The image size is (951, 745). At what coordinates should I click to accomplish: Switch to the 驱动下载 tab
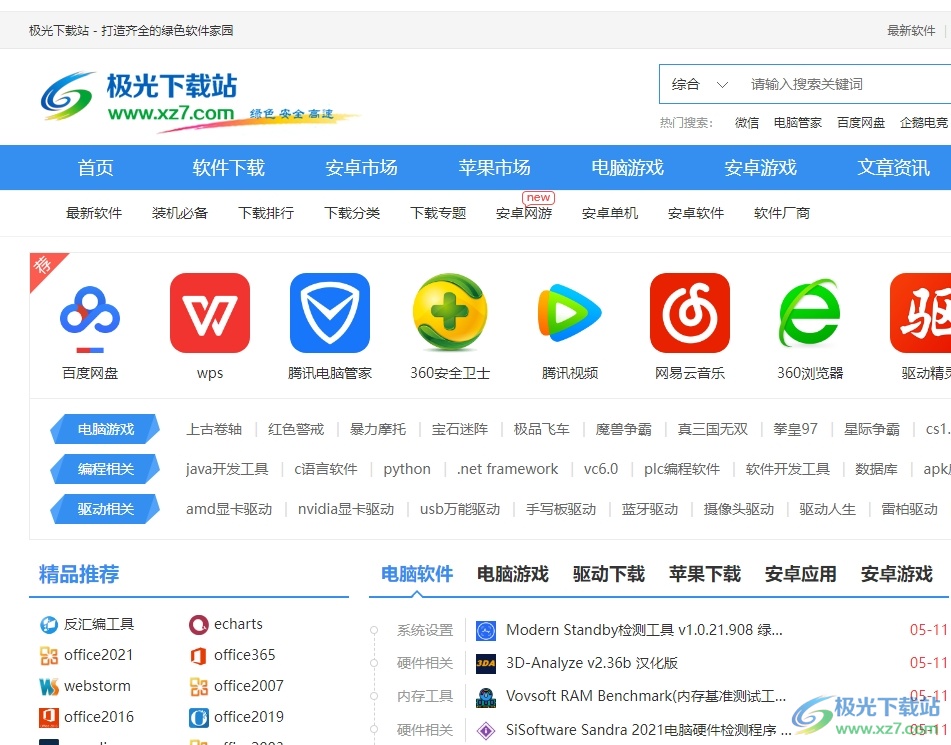(x=609, y=574)
